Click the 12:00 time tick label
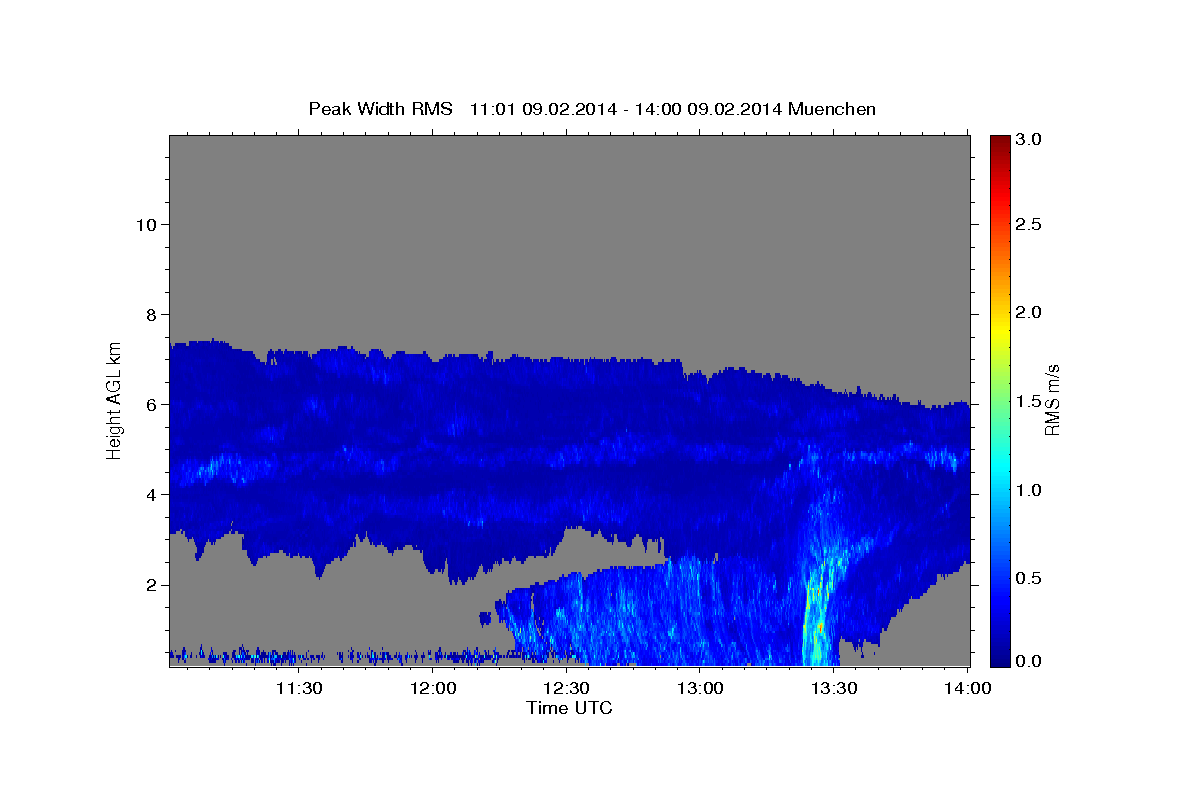 tap(433, 688)
